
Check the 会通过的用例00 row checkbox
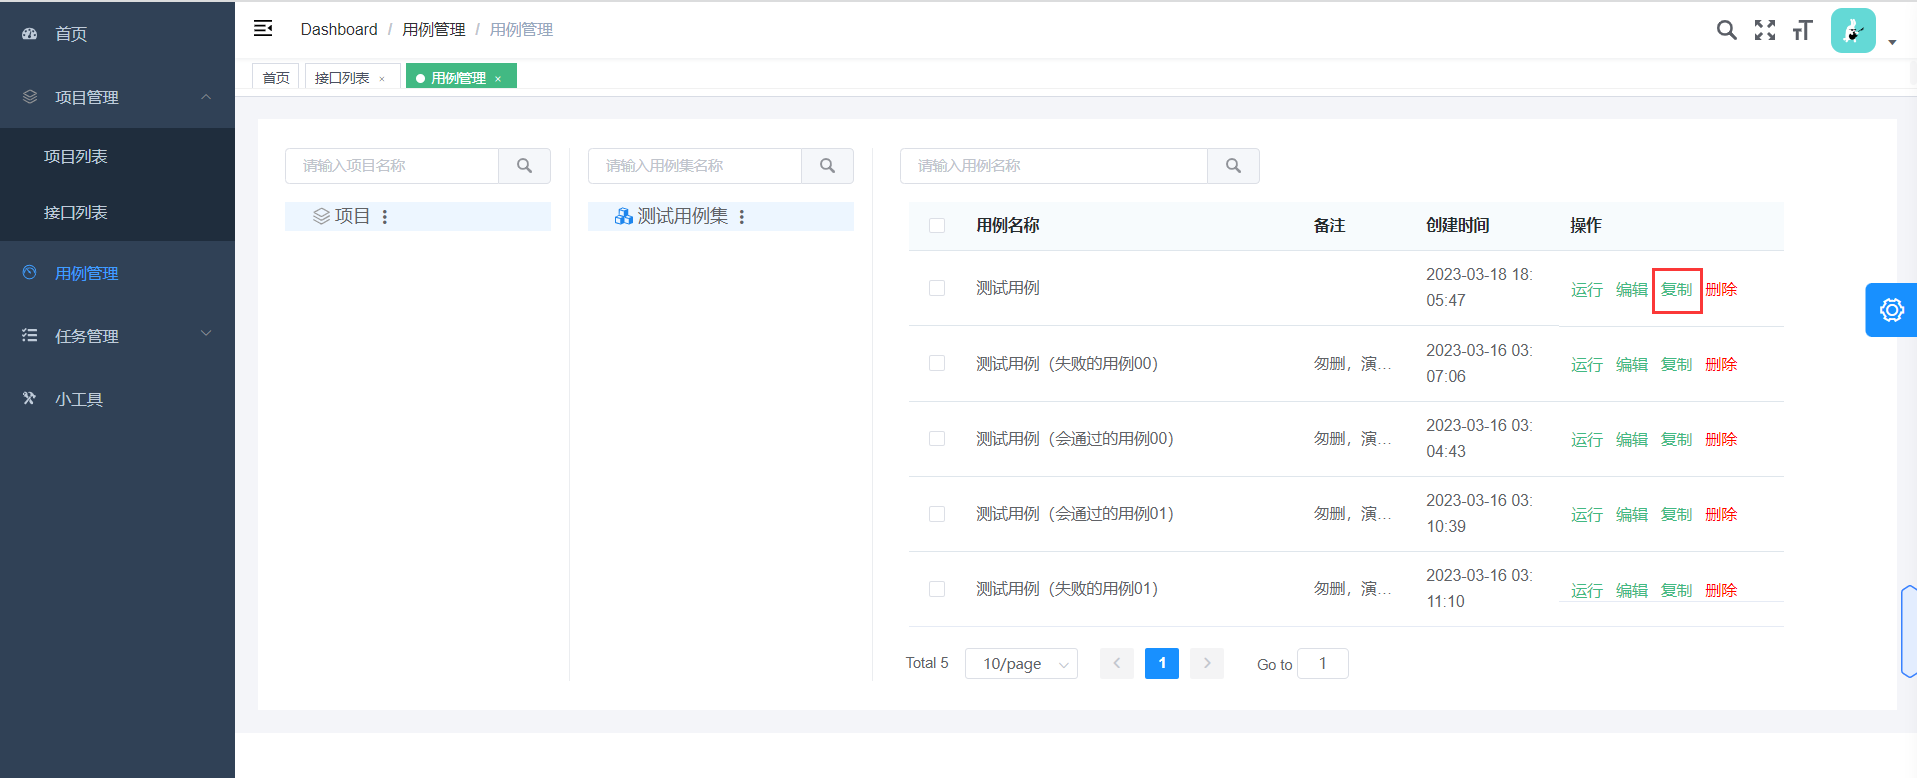tap(937, 438)
